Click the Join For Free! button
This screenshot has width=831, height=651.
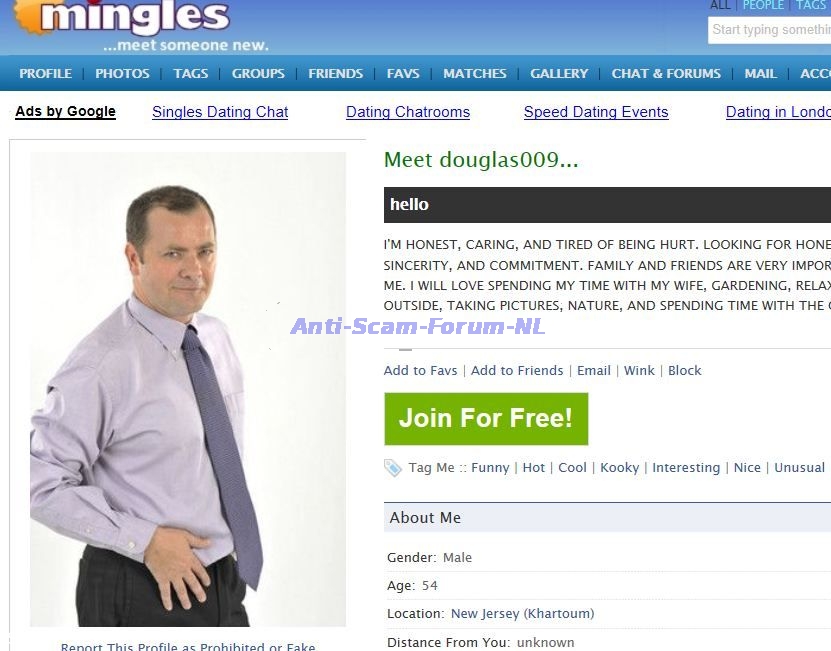point(486,419)
